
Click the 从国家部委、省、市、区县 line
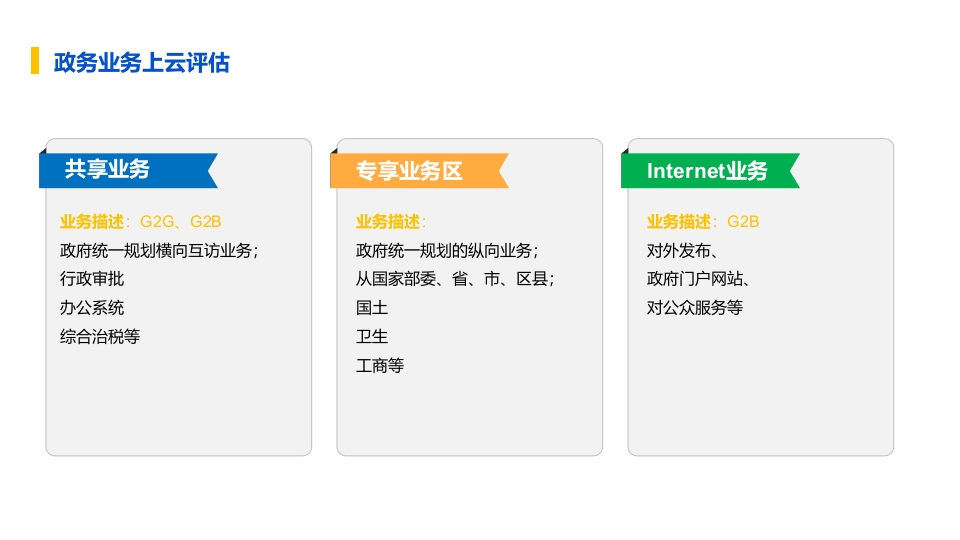point(452,279)
